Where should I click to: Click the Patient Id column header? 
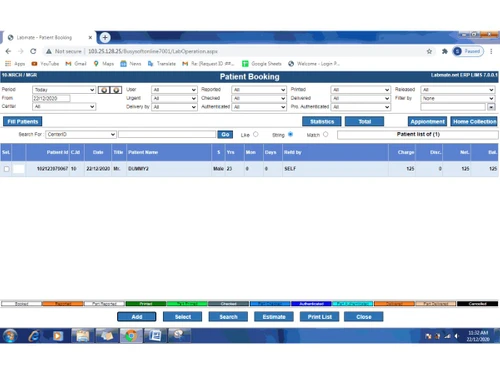57,152
